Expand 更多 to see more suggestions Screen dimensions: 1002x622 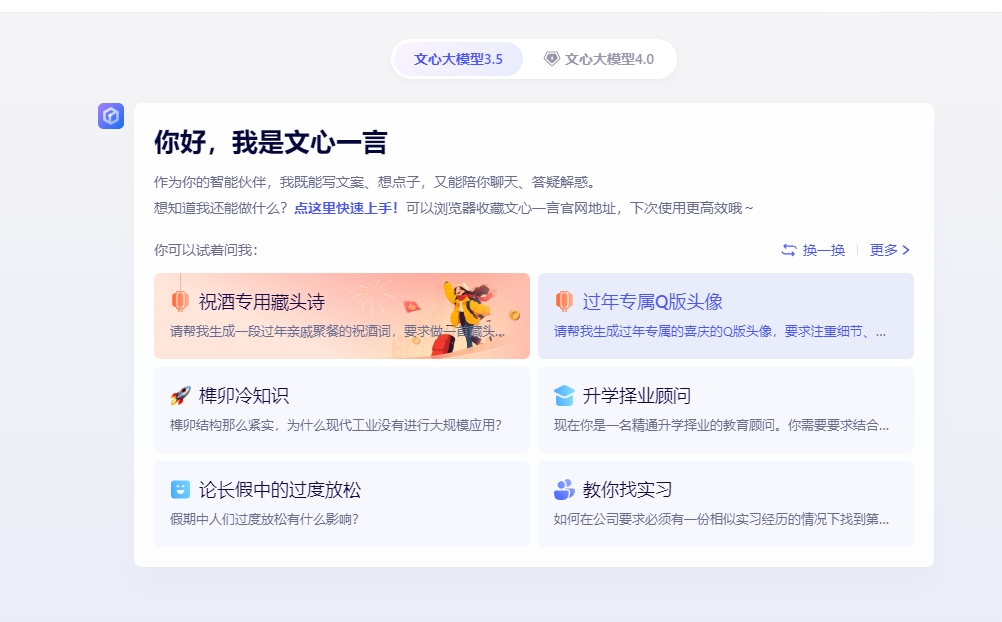coord(882,251)
